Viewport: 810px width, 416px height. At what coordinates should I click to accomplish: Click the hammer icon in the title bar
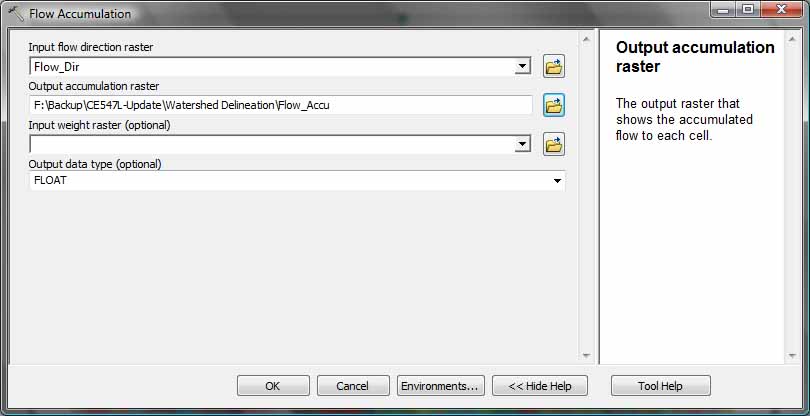point(16,13)
